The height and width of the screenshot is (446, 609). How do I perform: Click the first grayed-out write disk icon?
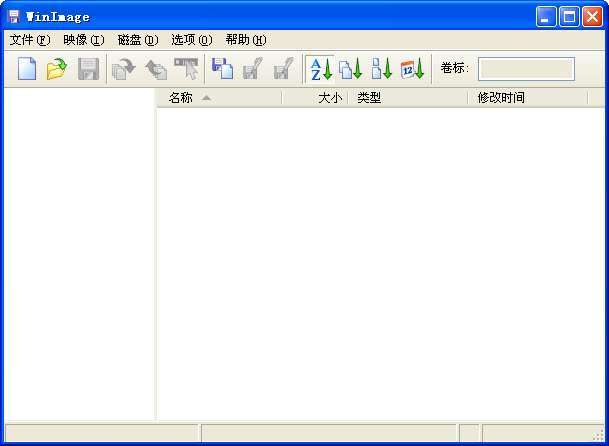[252, 69]
